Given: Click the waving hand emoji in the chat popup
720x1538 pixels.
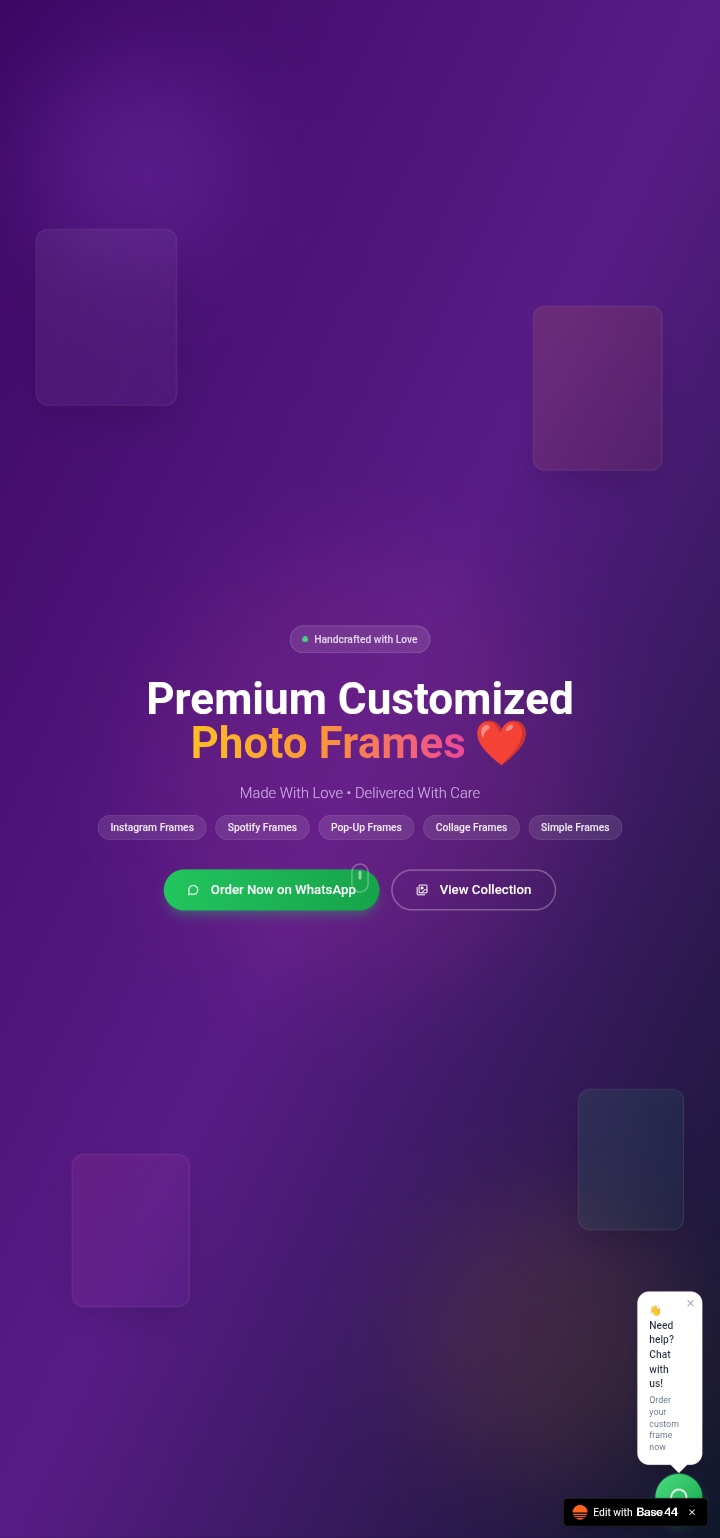Looking at the screenshot, I should pyautogui.click(x=655, y=1310).
